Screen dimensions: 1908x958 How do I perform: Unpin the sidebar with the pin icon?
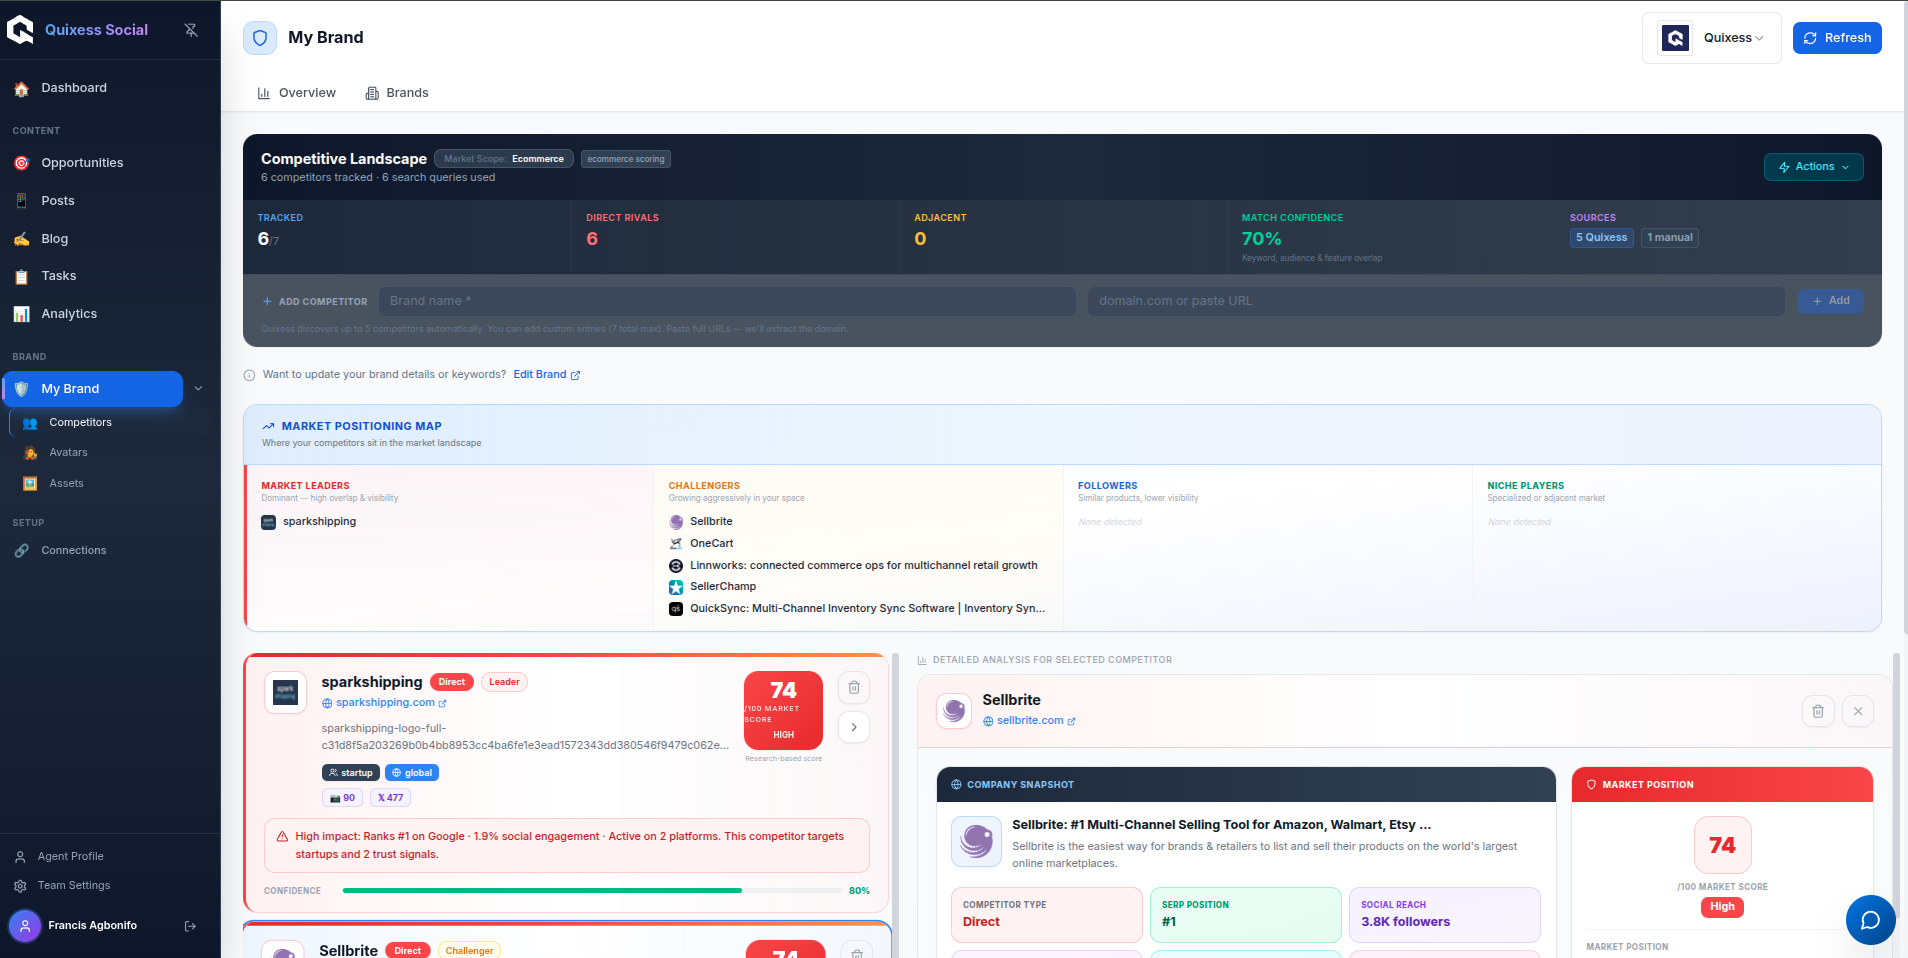[x=191, y=30]
